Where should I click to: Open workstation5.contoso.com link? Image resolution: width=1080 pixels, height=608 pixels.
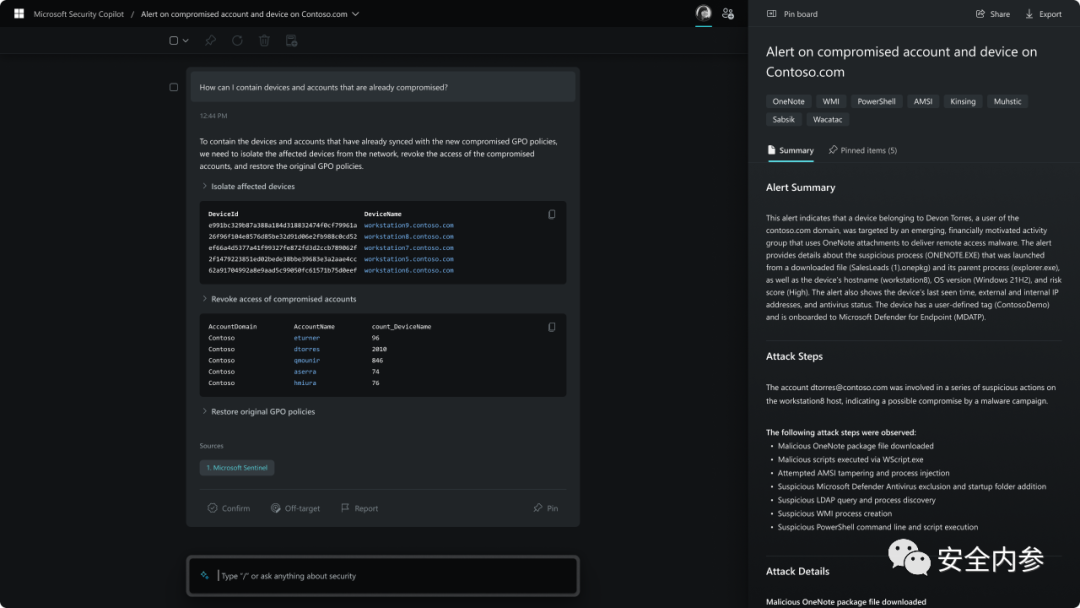pos(409,259)
